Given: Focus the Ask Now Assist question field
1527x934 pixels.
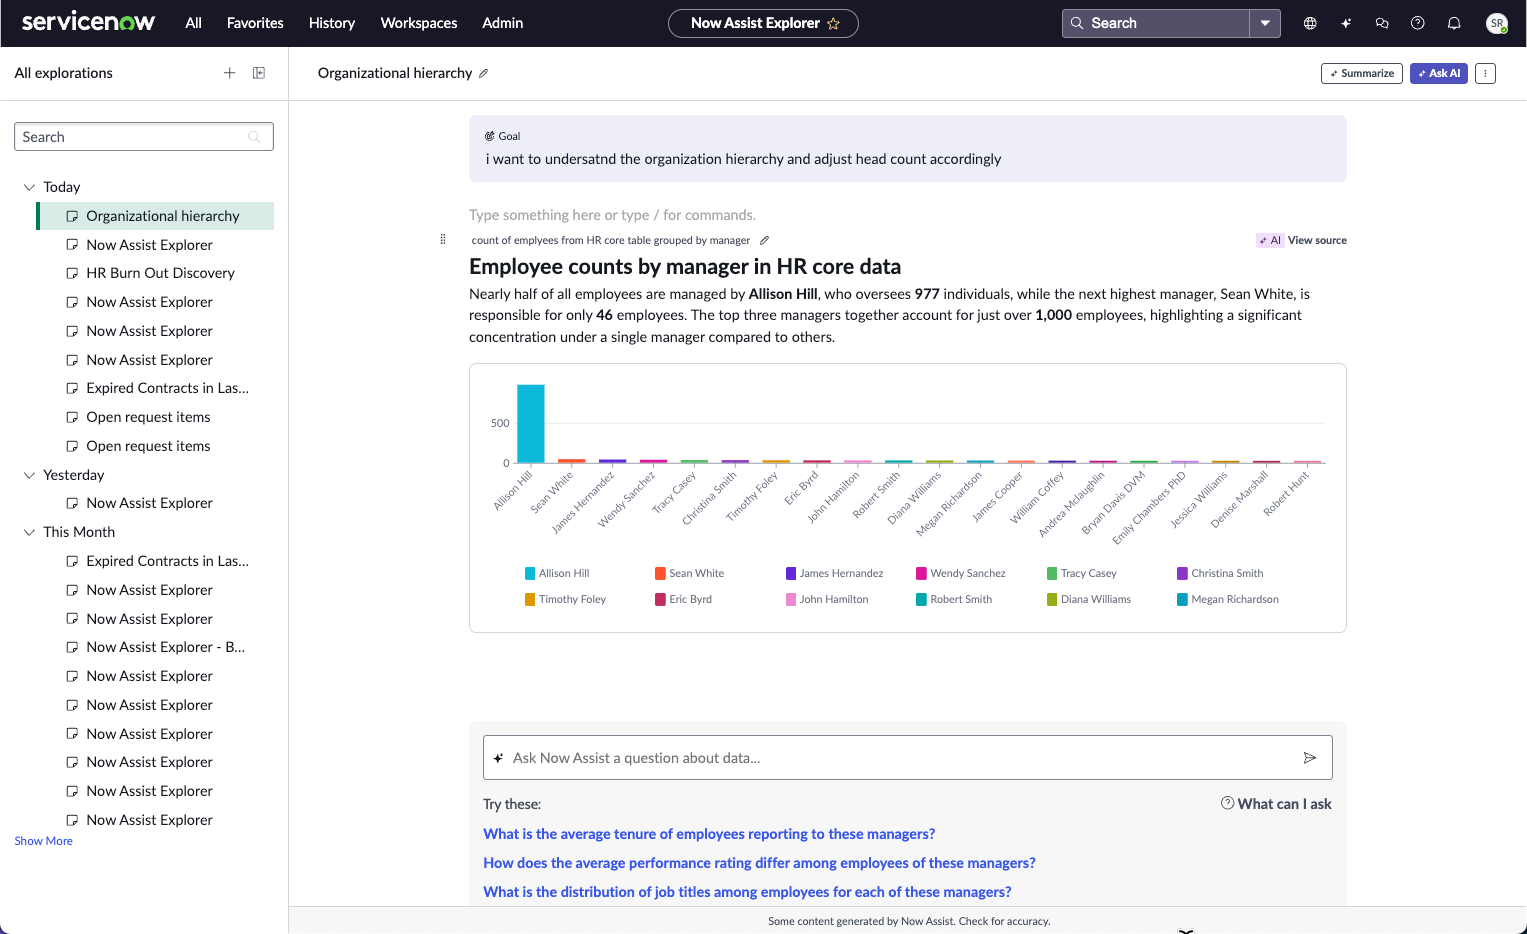Looking at the screenshot, I should (x=908, y=758).
